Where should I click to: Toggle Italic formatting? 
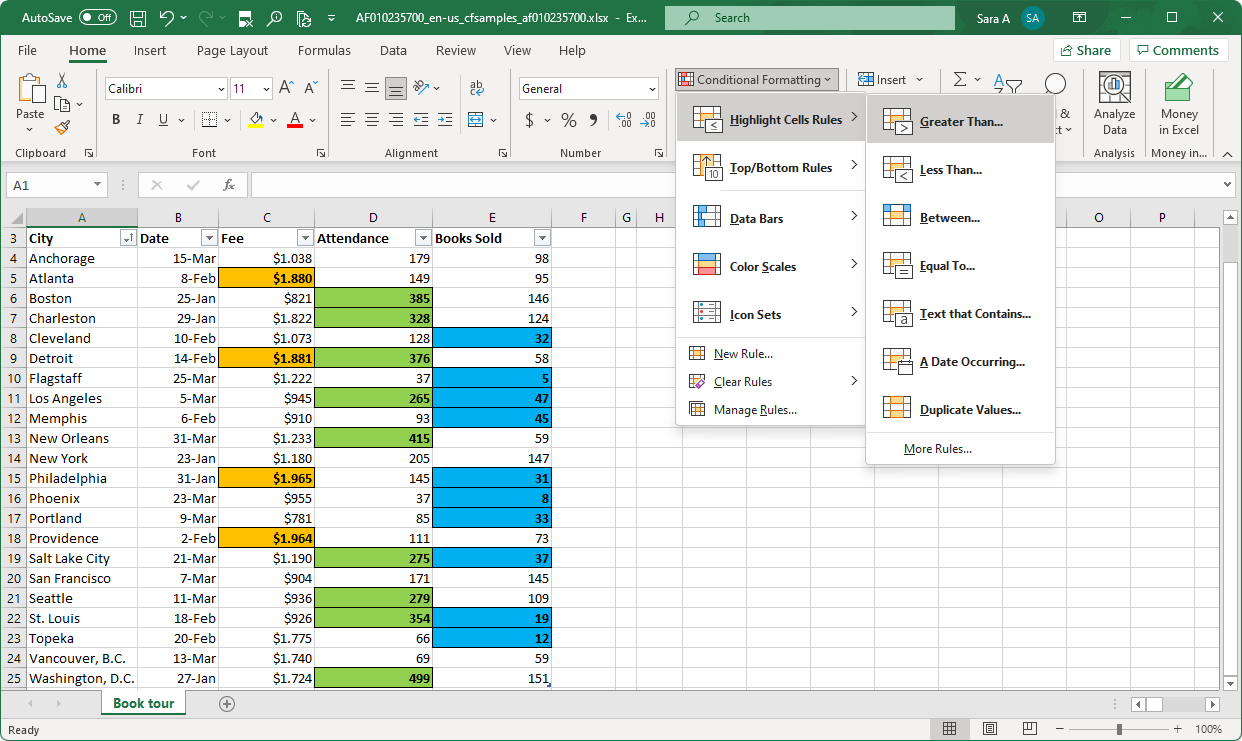coord(140,120)
